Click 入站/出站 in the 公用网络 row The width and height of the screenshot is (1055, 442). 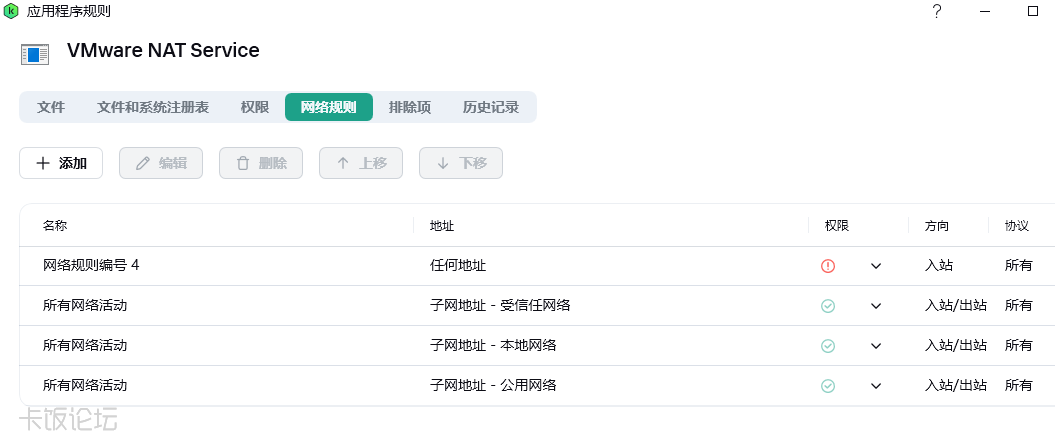[956, 386]
